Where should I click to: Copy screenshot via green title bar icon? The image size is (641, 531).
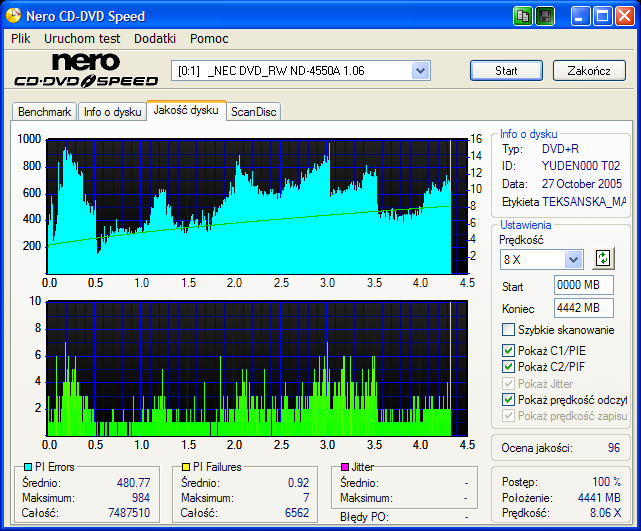(522, 16)
